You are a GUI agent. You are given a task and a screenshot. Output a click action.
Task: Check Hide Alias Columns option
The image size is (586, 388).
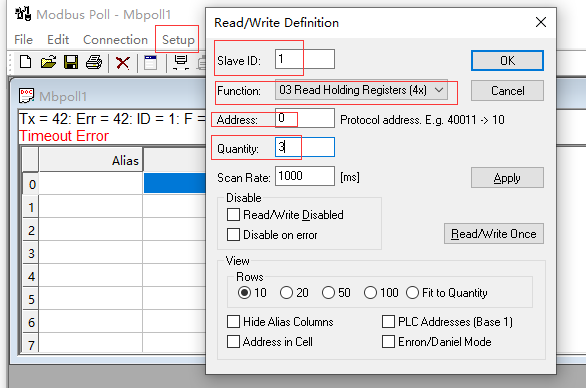click(233, 321)
